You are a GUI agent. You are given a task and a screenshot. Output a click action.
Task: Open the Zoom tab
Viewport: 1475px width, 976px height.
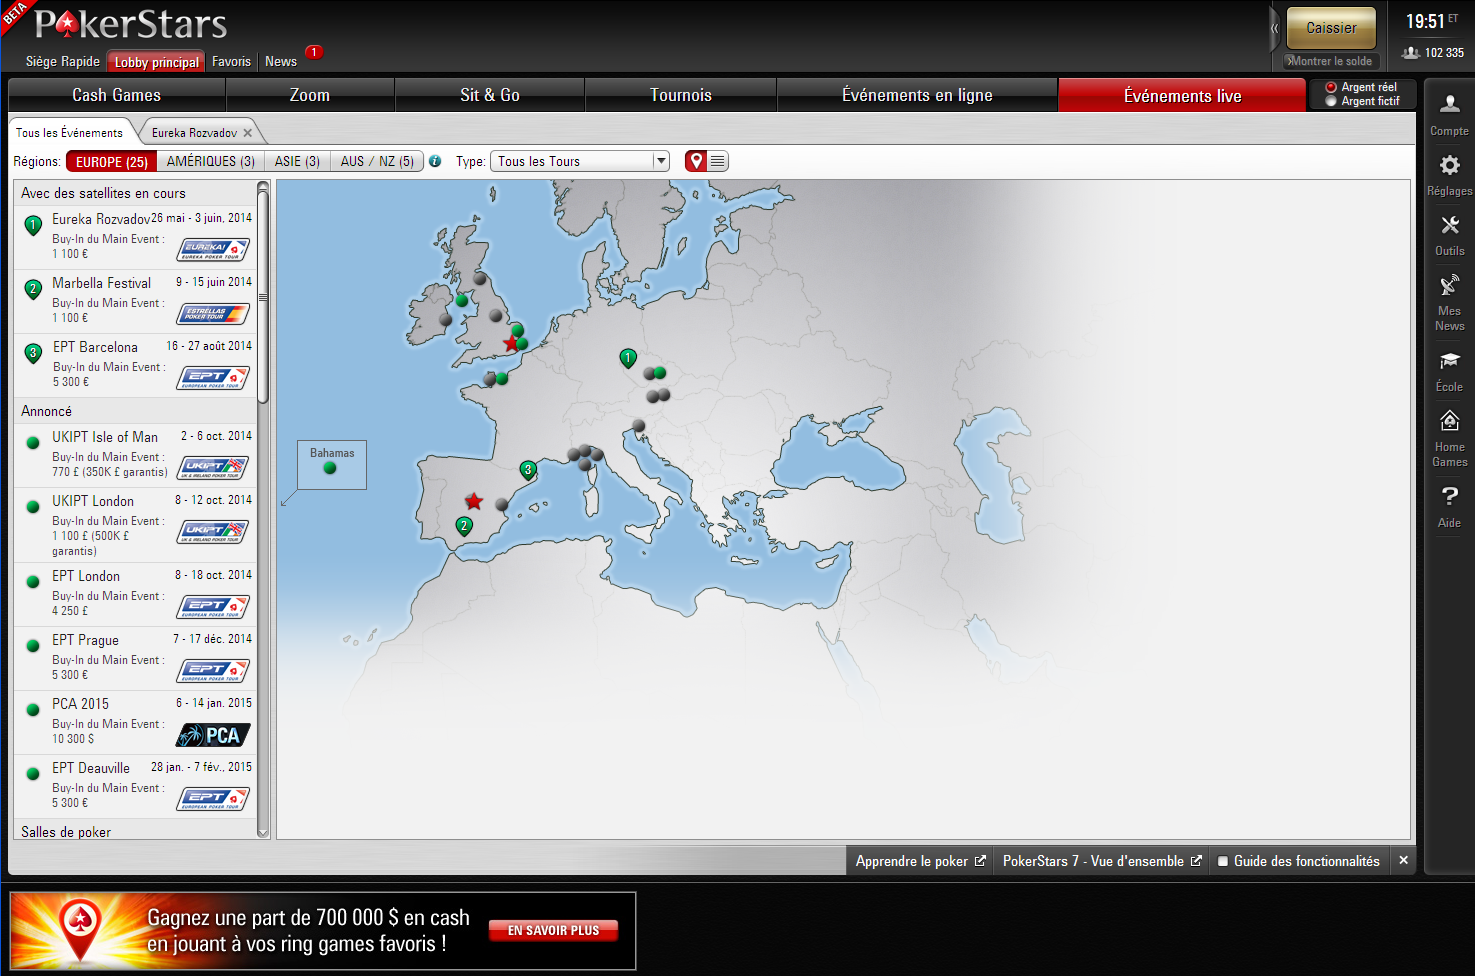click(310, 95)
